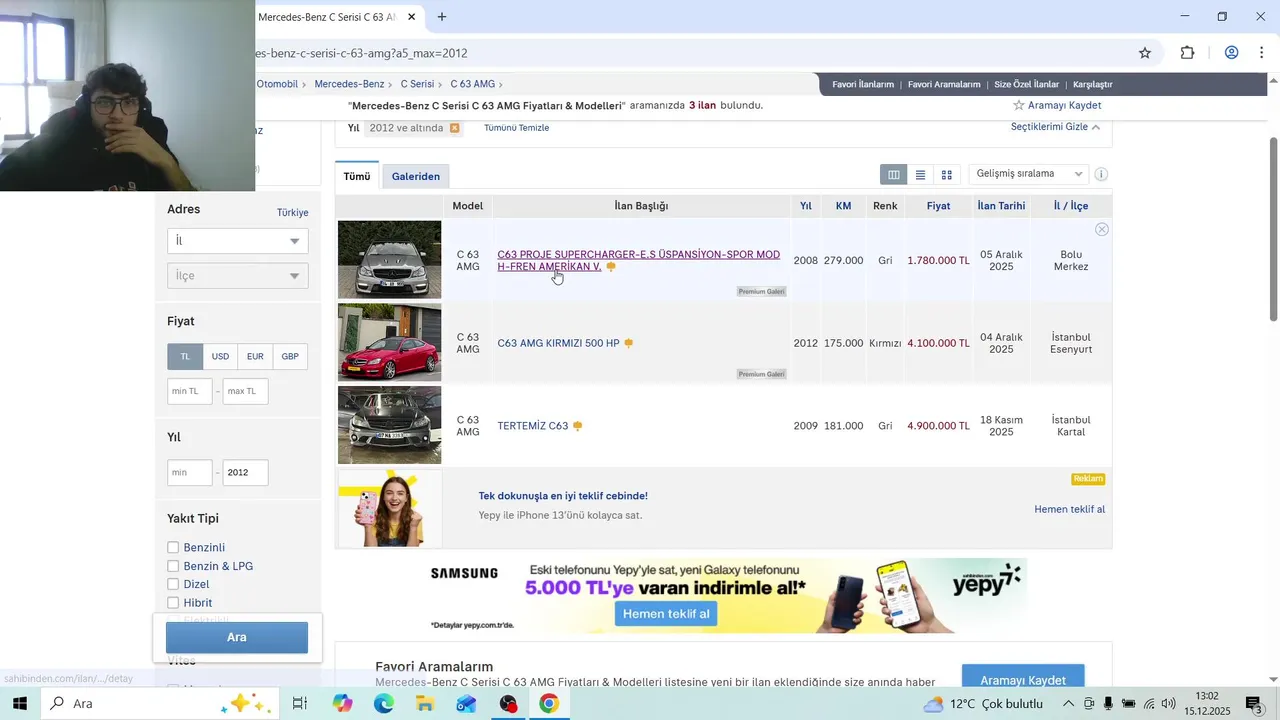Open Chrome from the taskbar
This screenshot has width=1280, height=720.
[548, 704]
